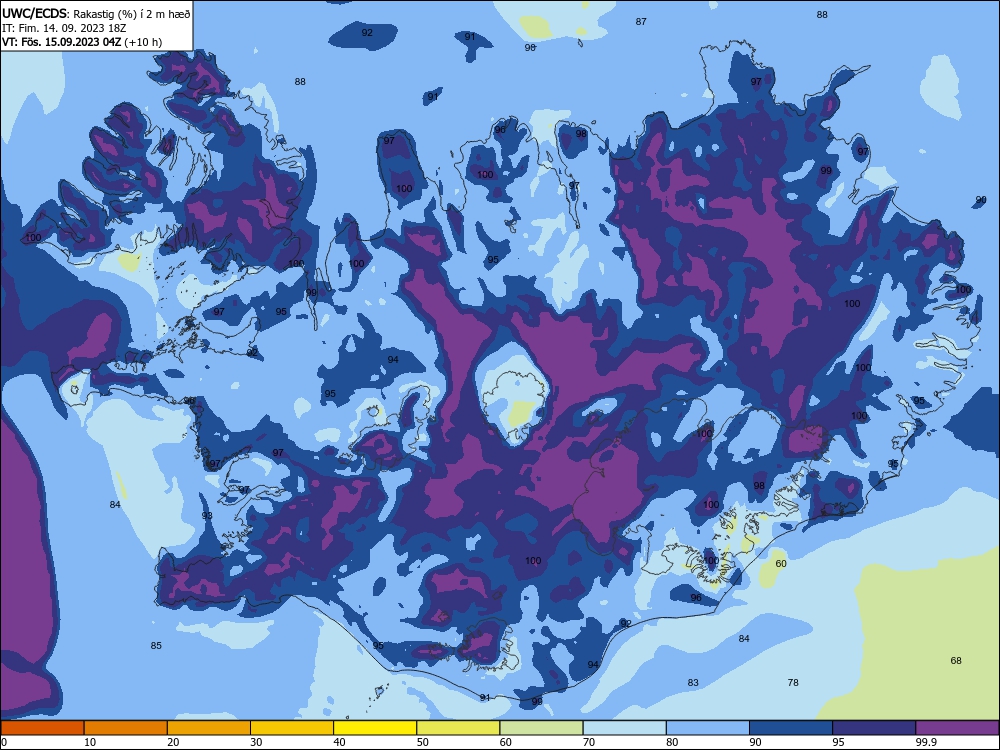Click the '99.9' tick label on the legend
This screenshot has width=1000, height=750.
pyautogui.click(x=925, y=742)
